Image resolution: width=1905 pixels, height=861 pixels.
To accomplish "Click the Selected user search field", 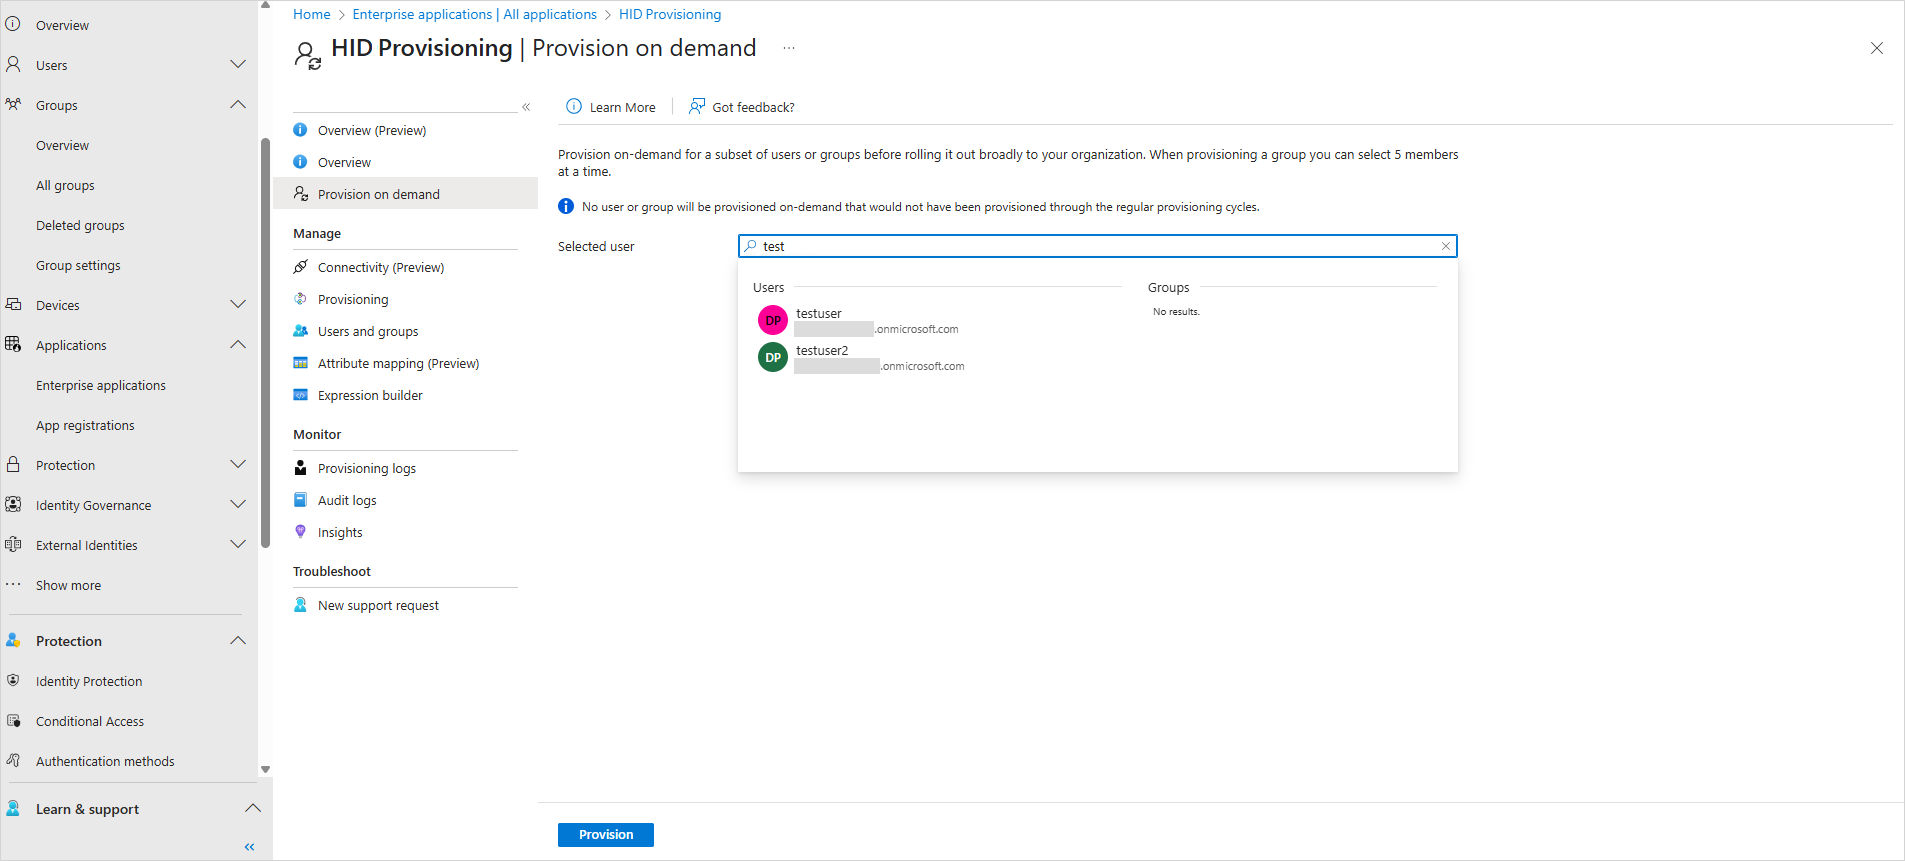I will click(1097, 246).
